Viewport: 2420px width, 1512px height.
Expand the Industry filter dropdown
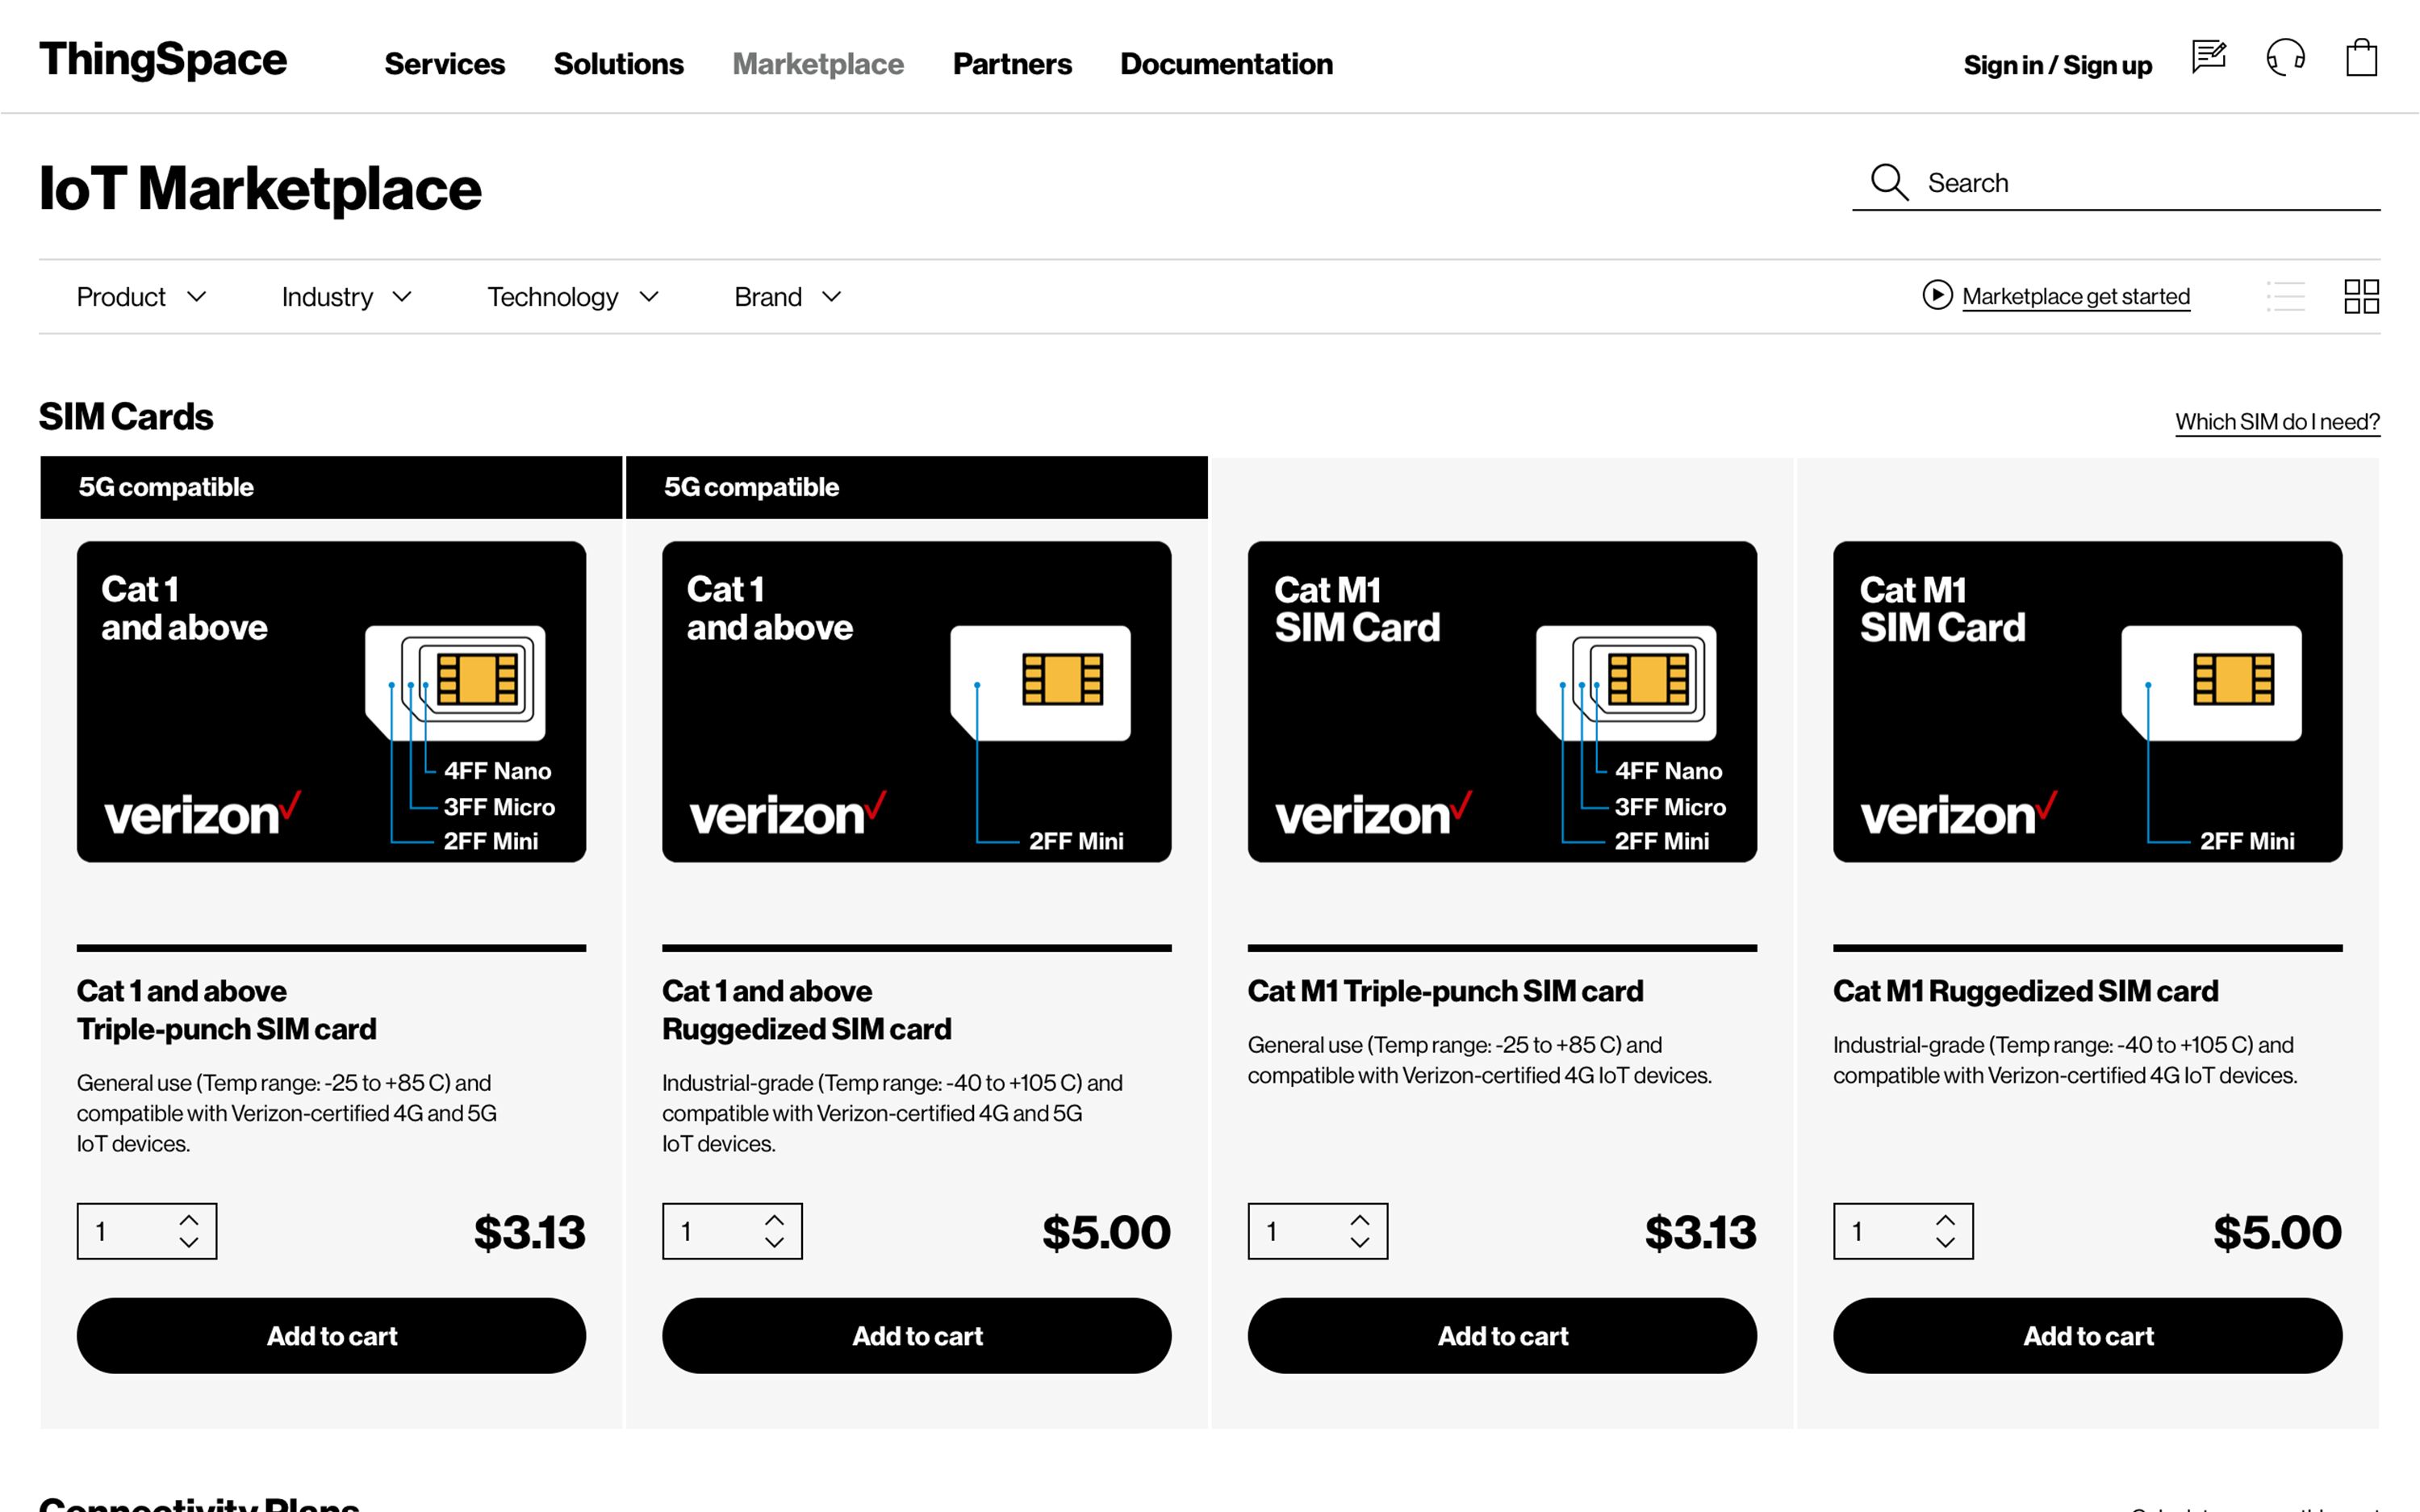346,297
